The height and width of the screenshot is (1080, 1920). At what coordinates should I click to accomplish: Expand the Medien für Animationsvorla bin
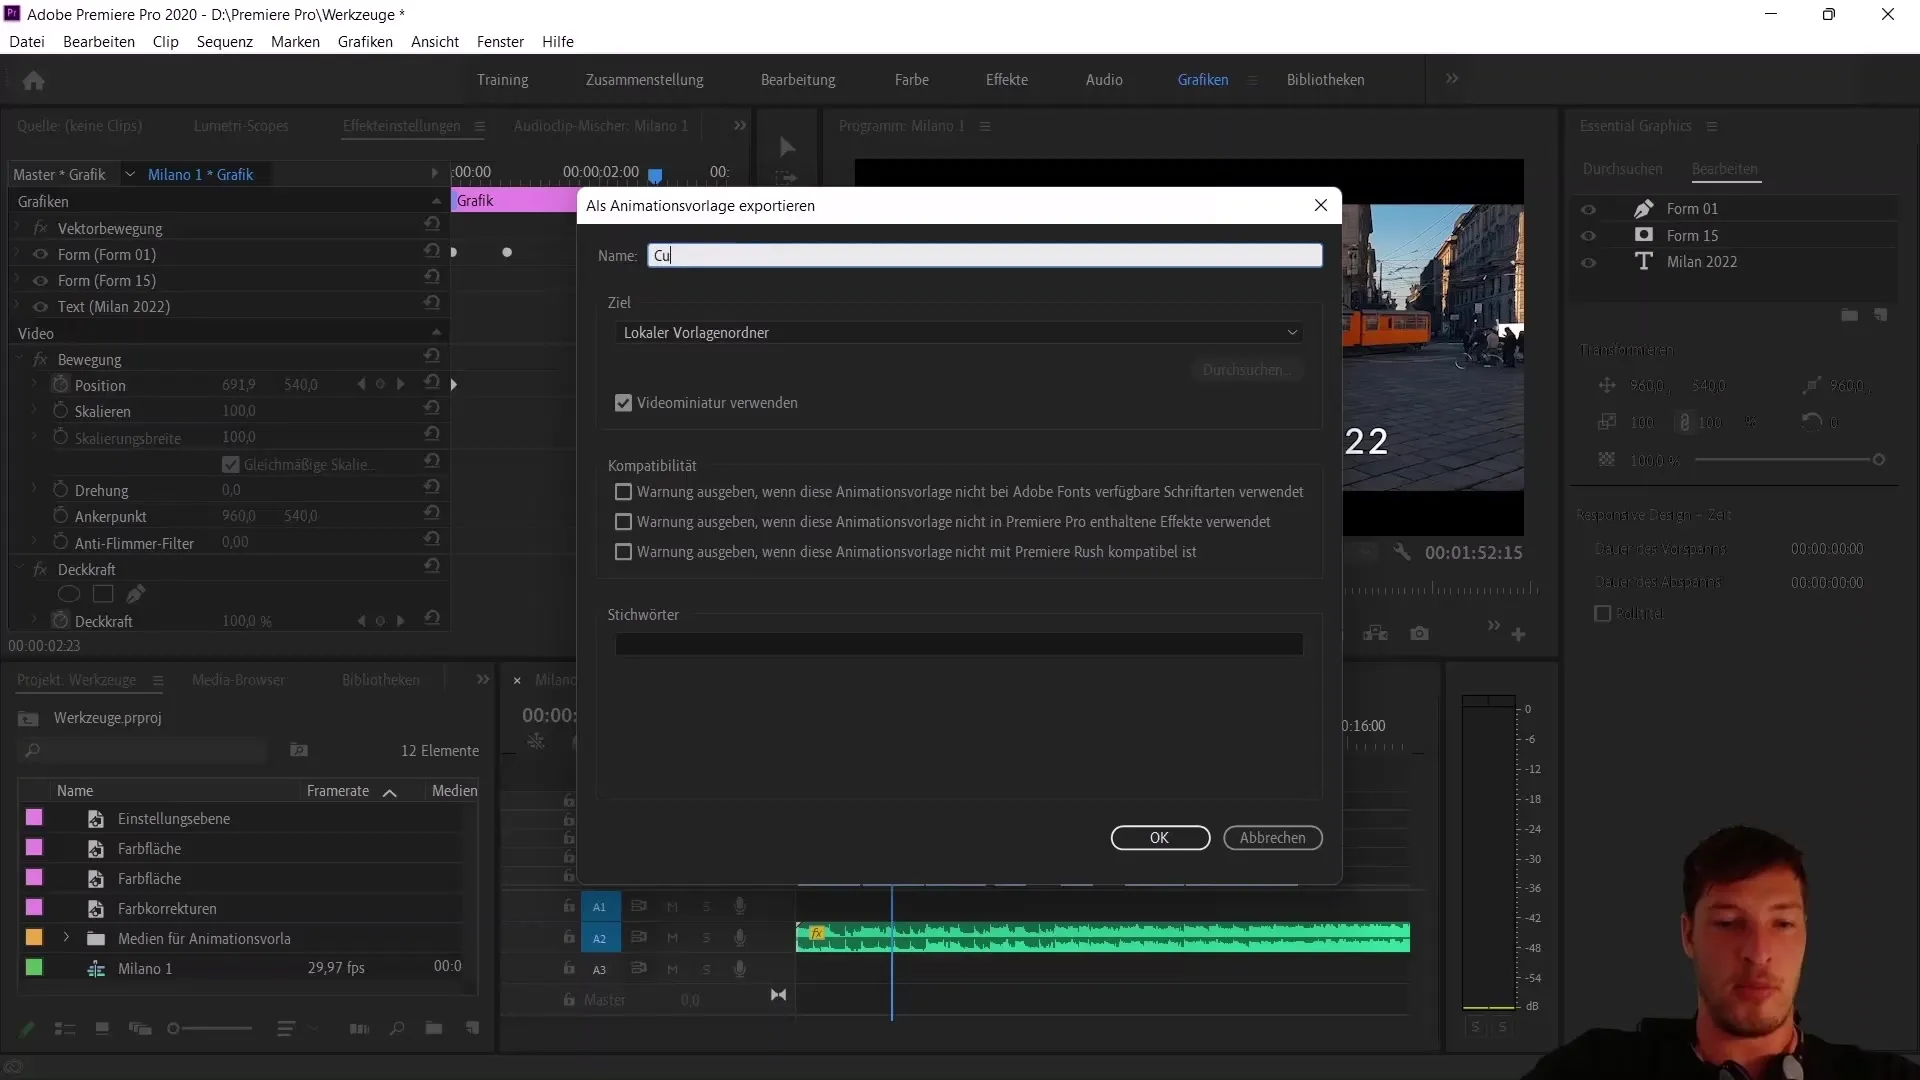click(x=66, y=937)
